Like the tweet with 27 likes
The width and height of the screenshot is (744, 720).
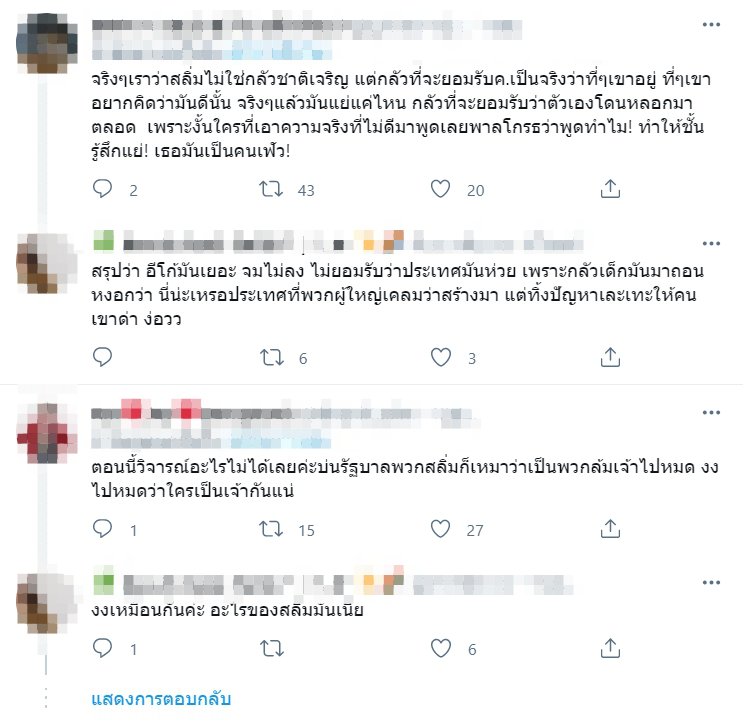point(440,529)
